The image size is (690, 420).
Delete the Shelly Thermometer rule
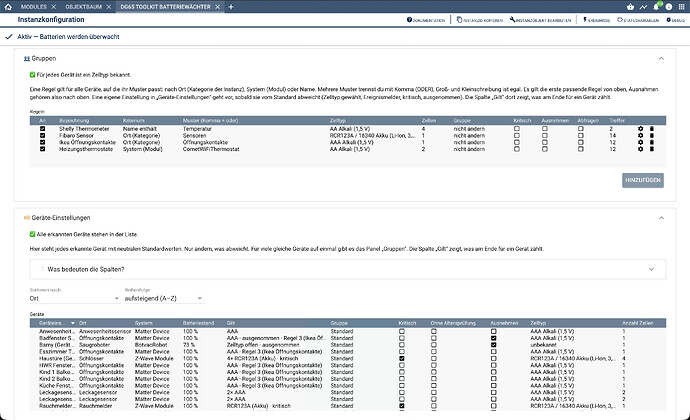tap(652, 129)
